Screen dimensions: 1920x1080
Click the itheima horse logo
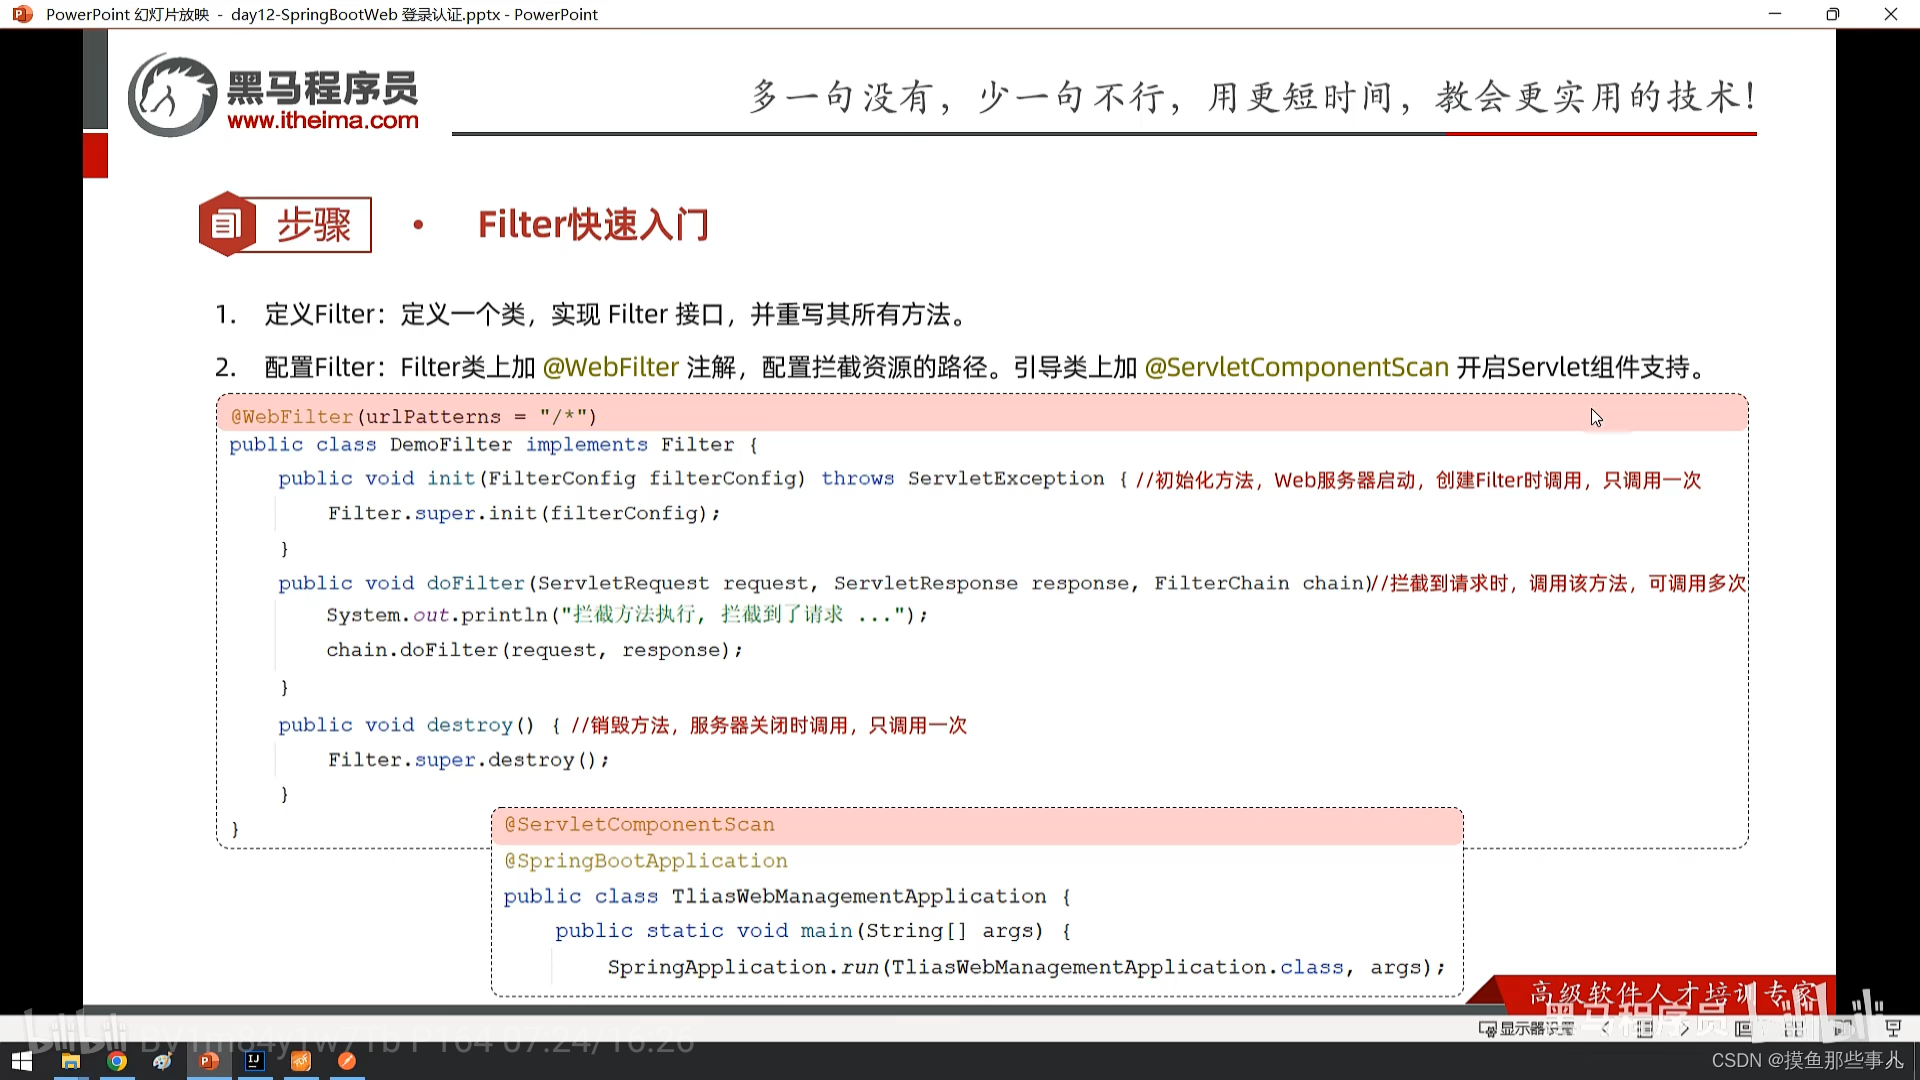tap(172, 95)
